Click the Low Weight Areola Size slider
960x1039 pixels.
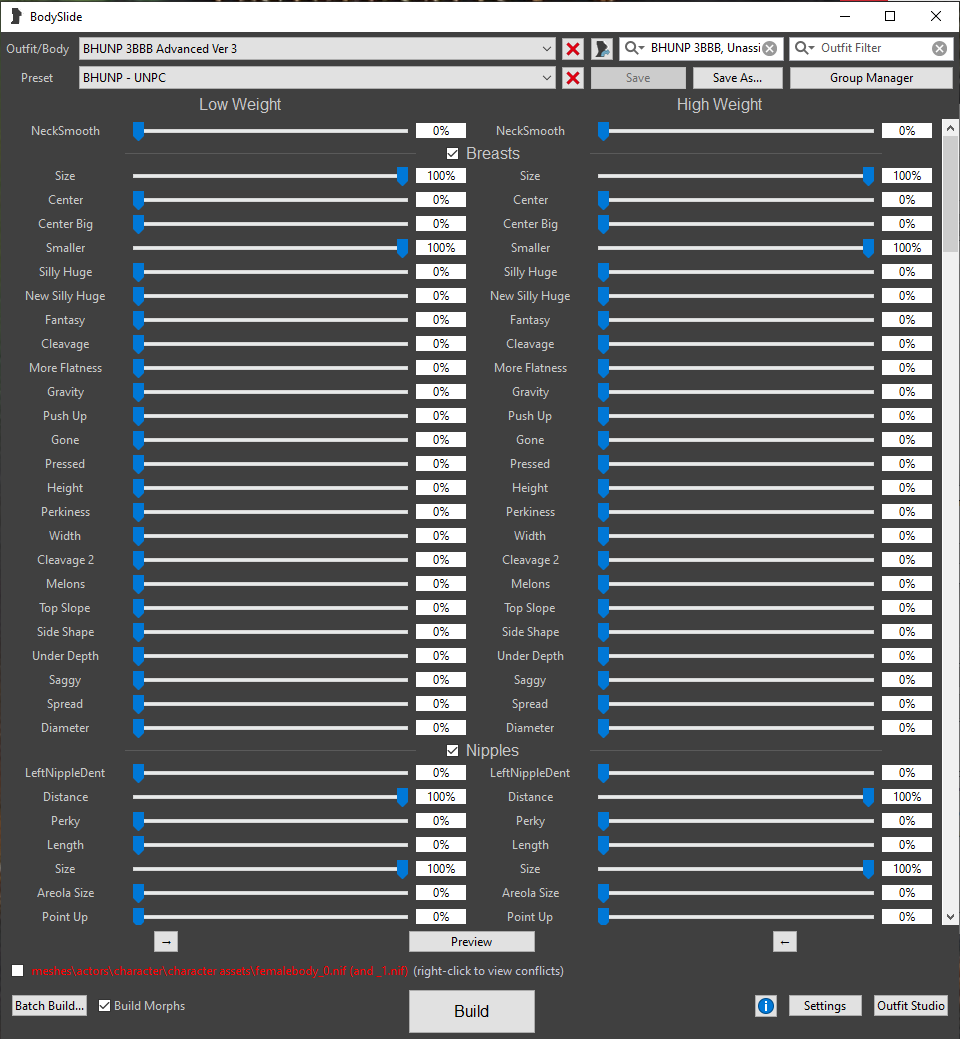click(x=270, y=893)
